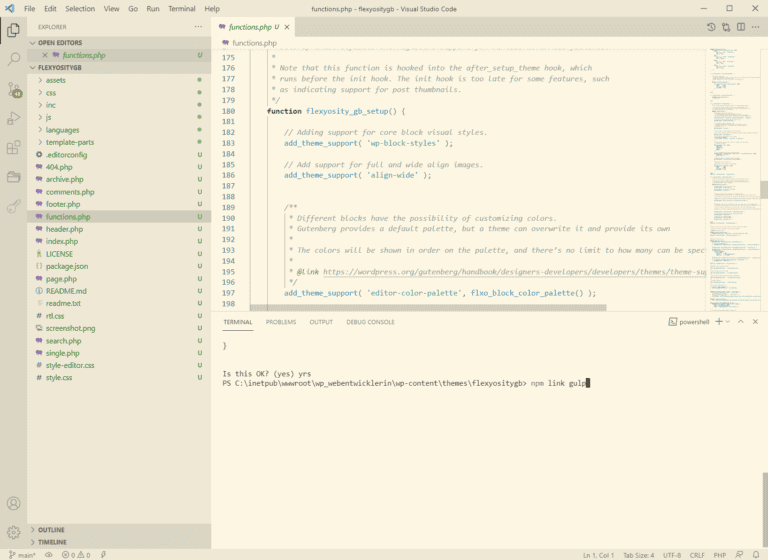Change the Tab Size: 4 indentation setting
Screen dimensions: 768x560
pos(638,555)
